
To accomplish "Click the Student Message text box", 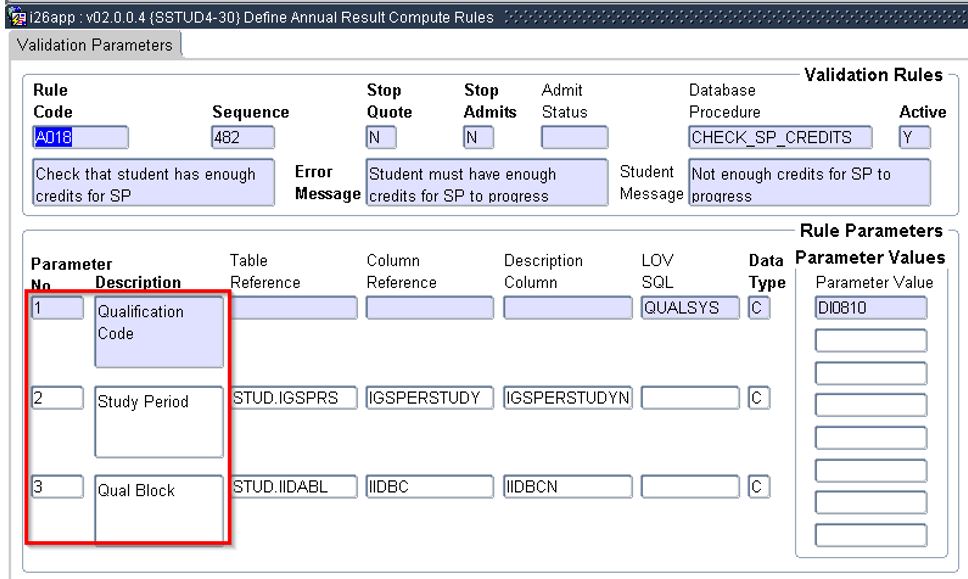I will [809, 184].
